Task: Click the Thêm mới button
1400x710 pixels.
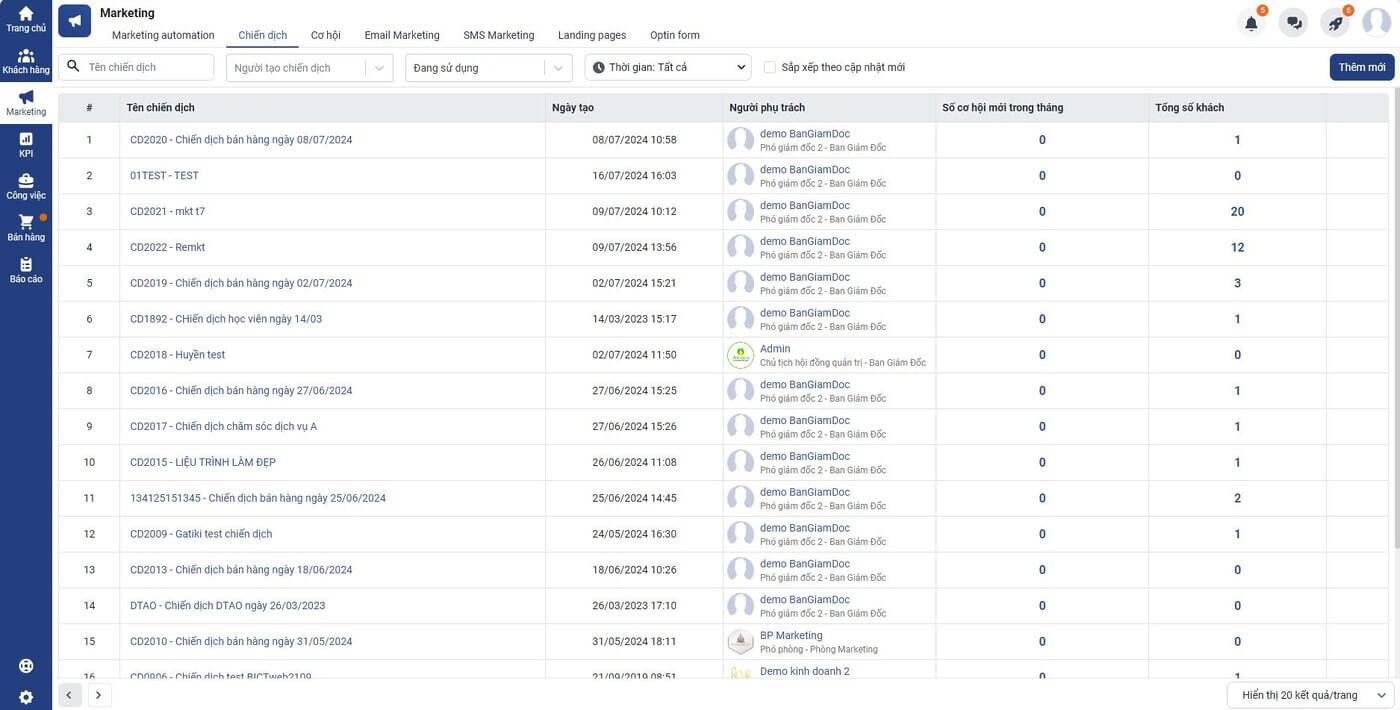Action: point(1361,67)
